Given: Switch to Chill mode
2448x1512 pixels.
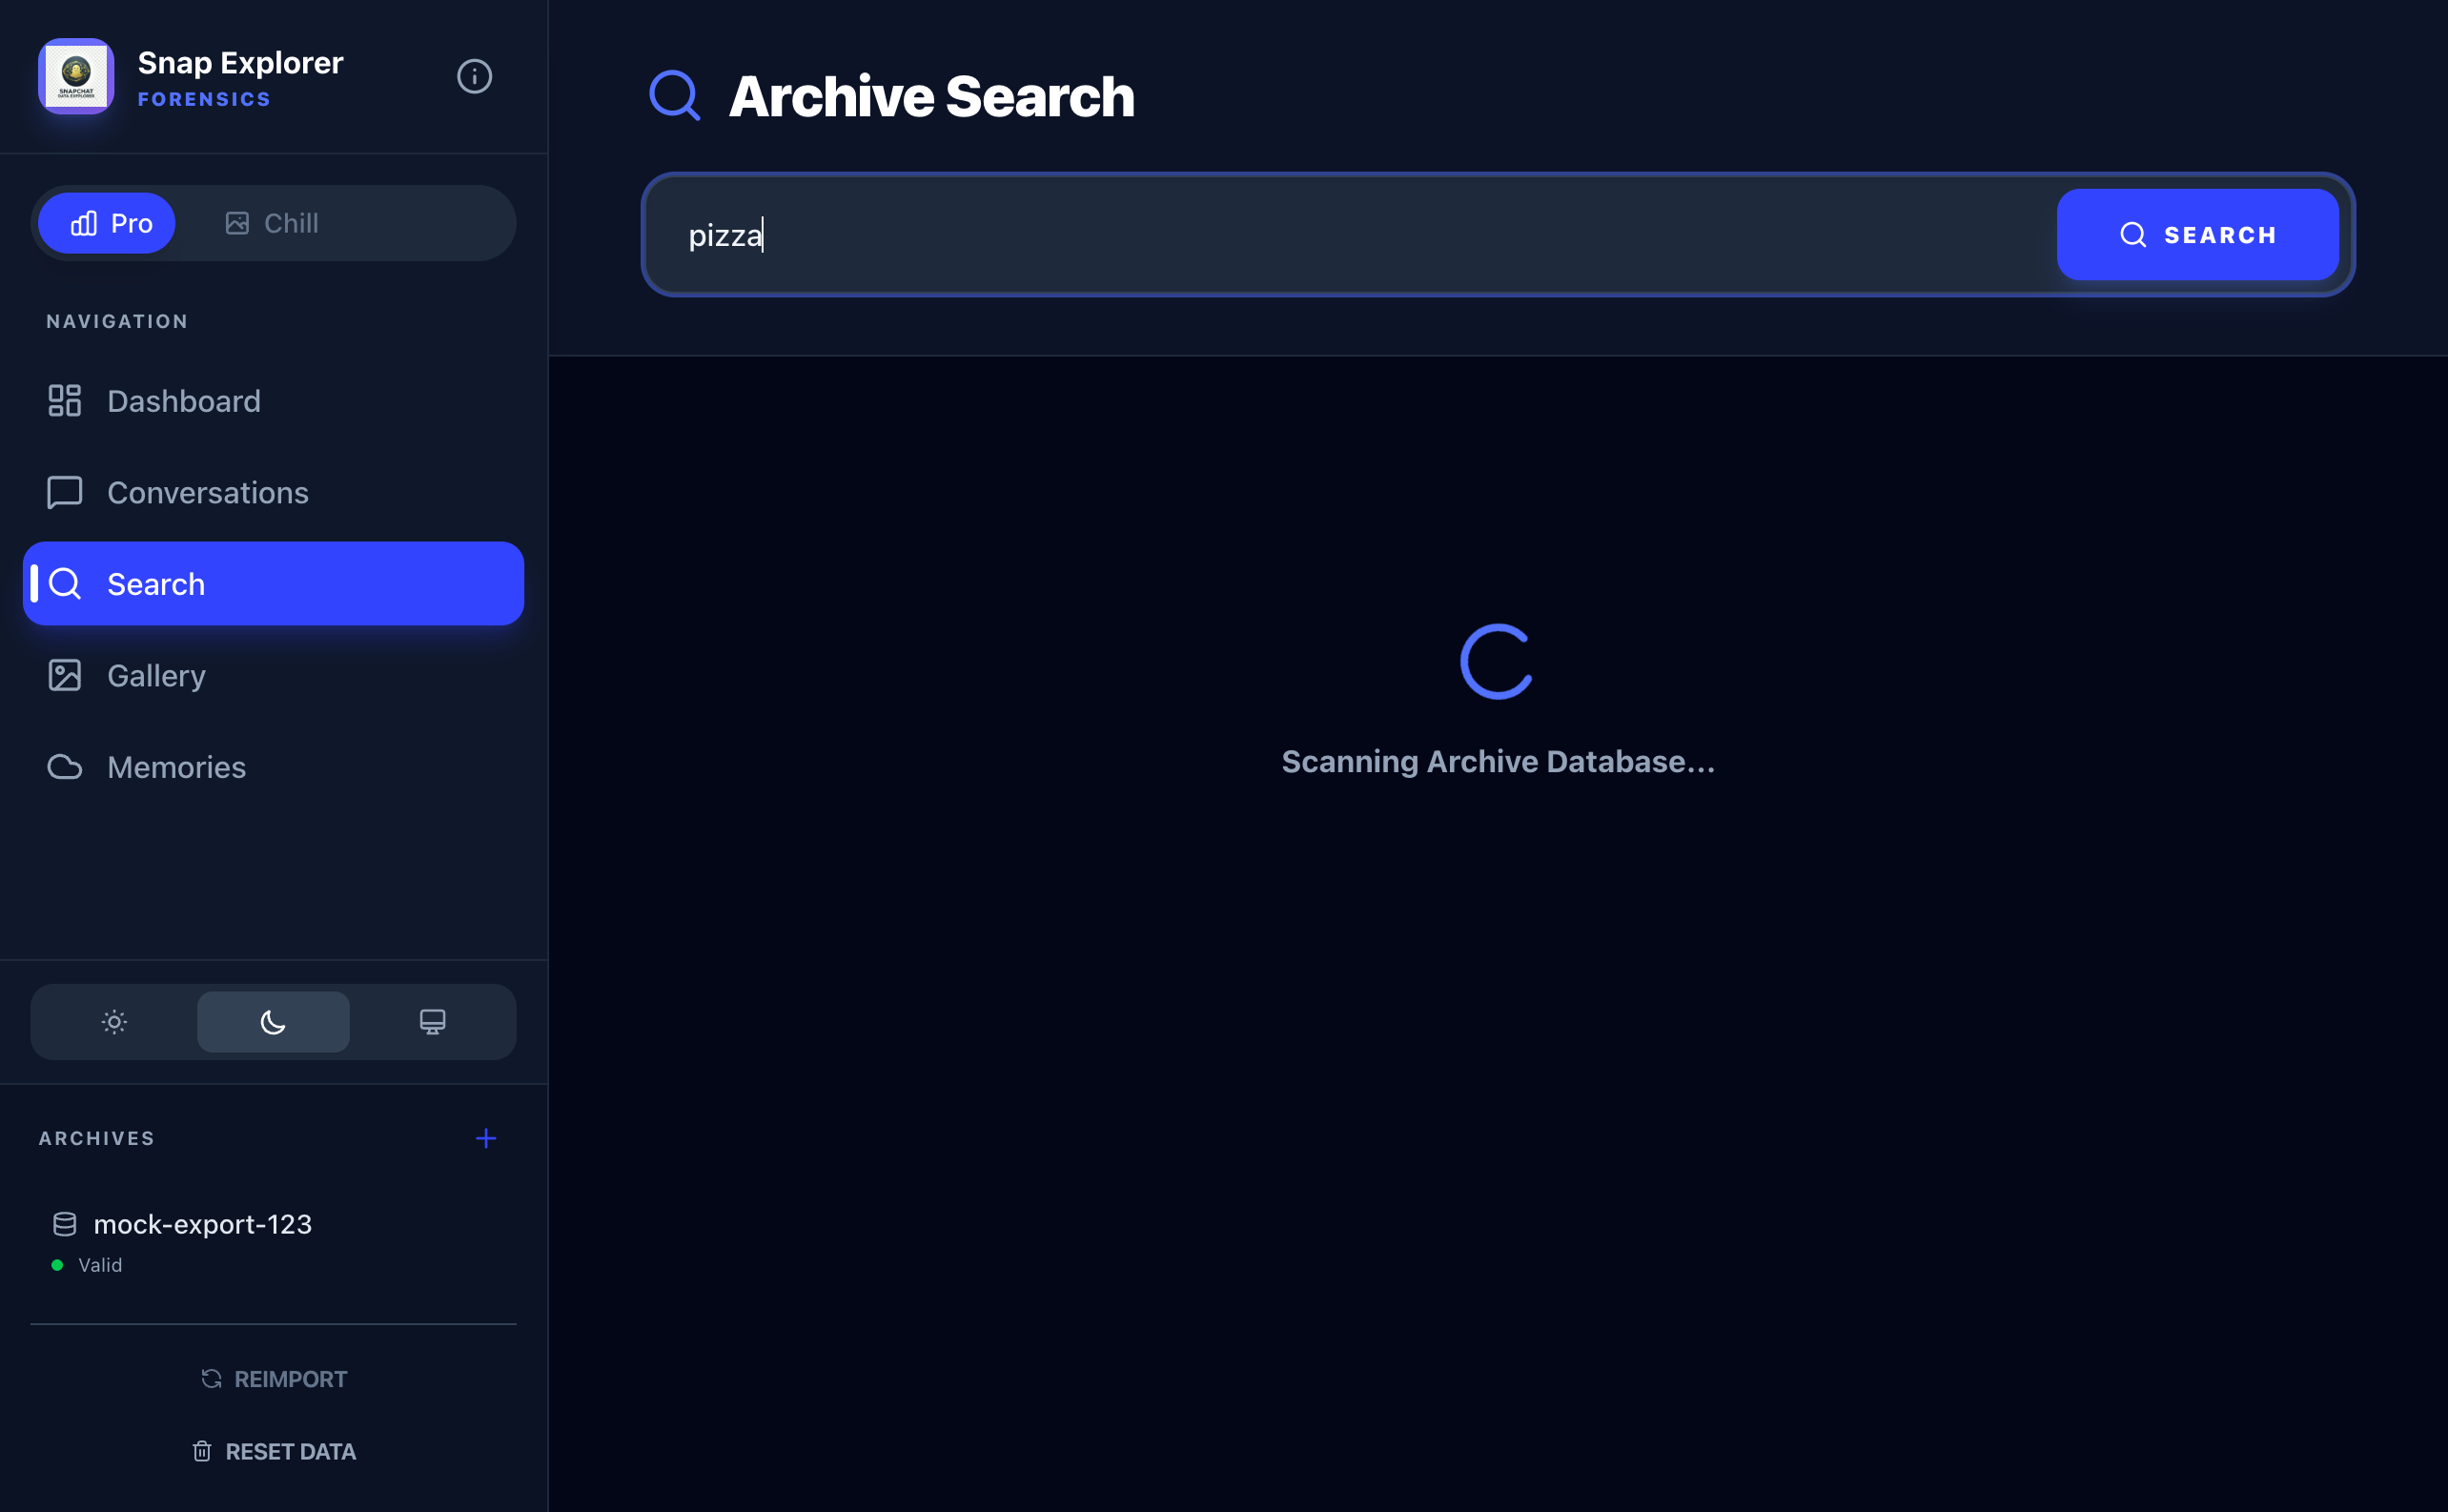Looking at the screenshot, I should pyautogui.click(x=272, y=223).
